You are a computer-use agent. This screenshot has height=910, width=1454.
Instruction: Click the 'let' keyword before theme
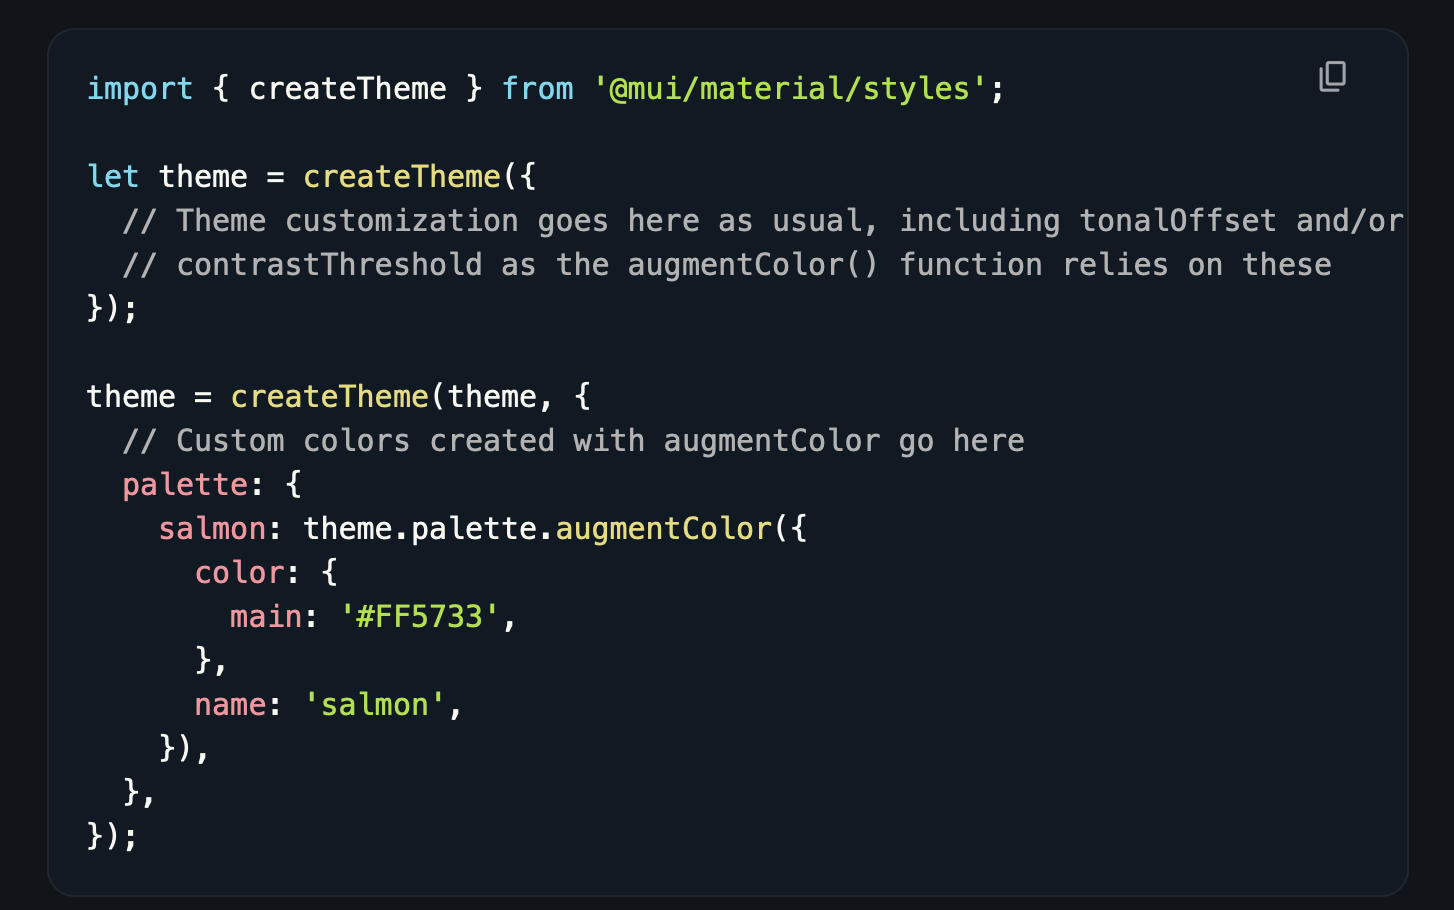(113, 177)
